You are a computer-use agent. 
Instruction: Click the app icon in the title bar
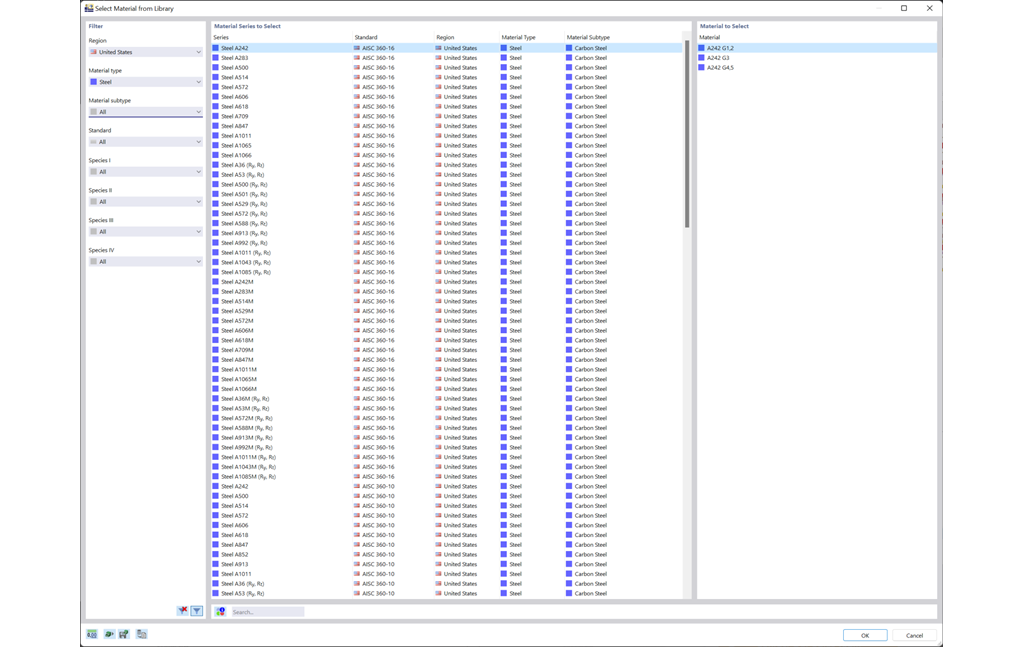tap(89, 8)
